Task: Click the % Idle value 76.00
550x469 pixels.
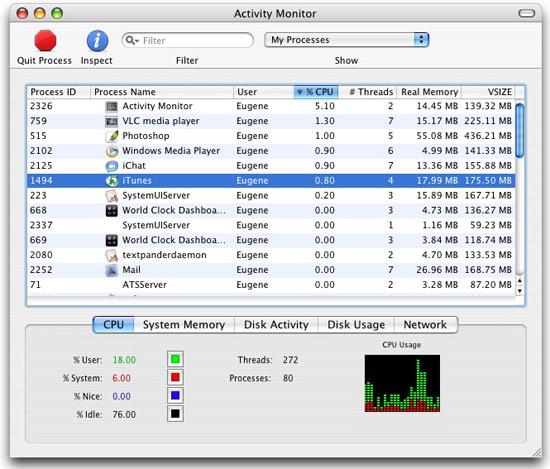Action: [x=124, y=415]
